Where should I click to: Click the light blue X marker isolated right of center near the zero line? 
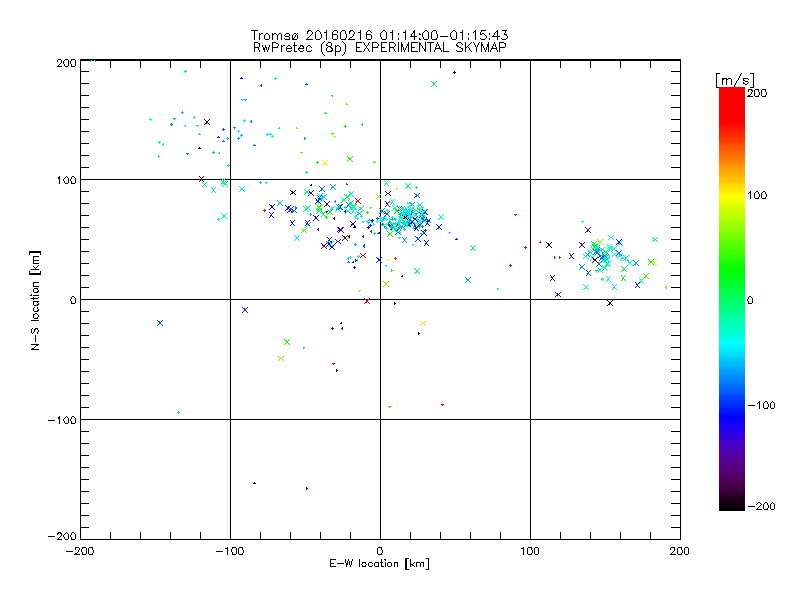[x=468, y=280]
